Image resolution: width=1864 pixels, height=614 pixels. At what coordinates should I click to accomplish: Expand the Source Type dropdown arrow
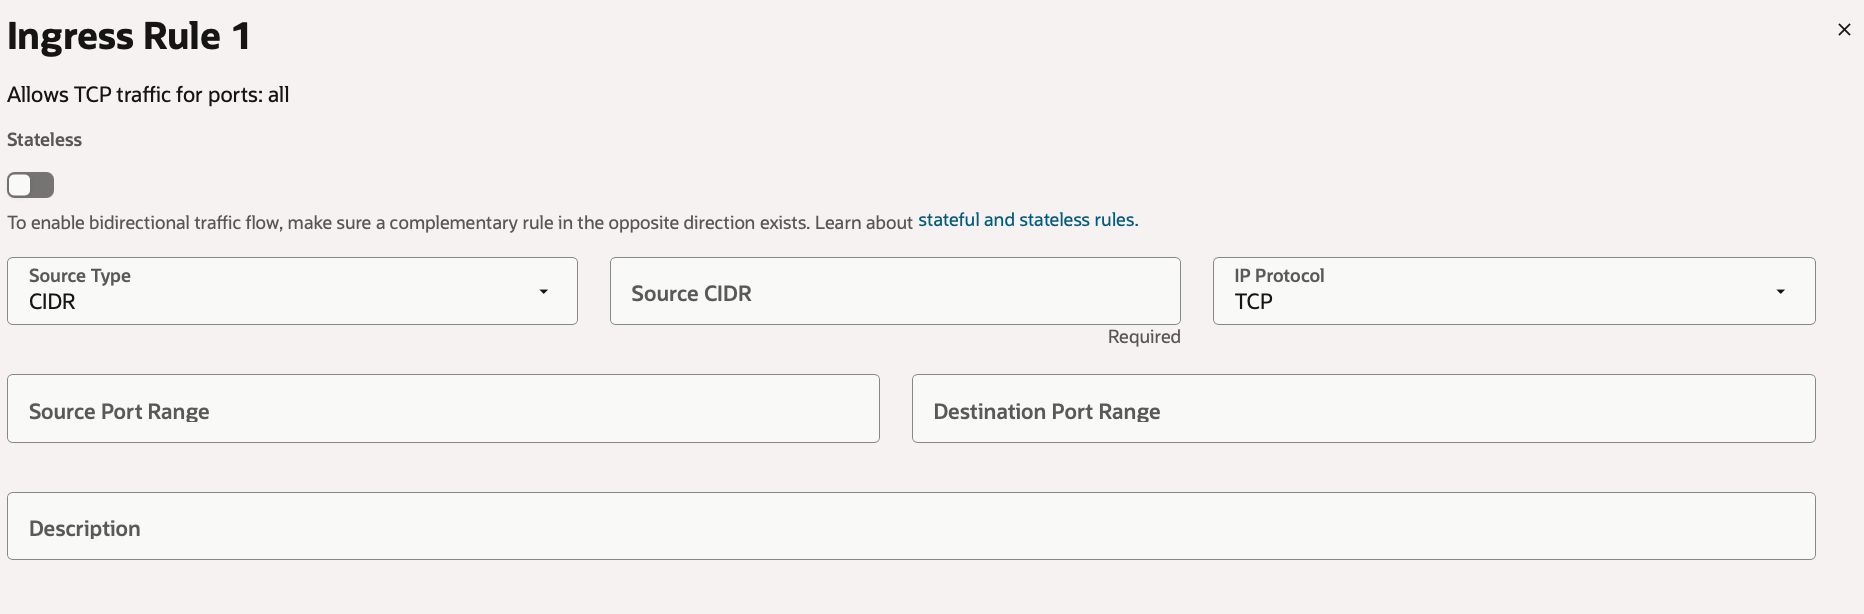(543, 291)
